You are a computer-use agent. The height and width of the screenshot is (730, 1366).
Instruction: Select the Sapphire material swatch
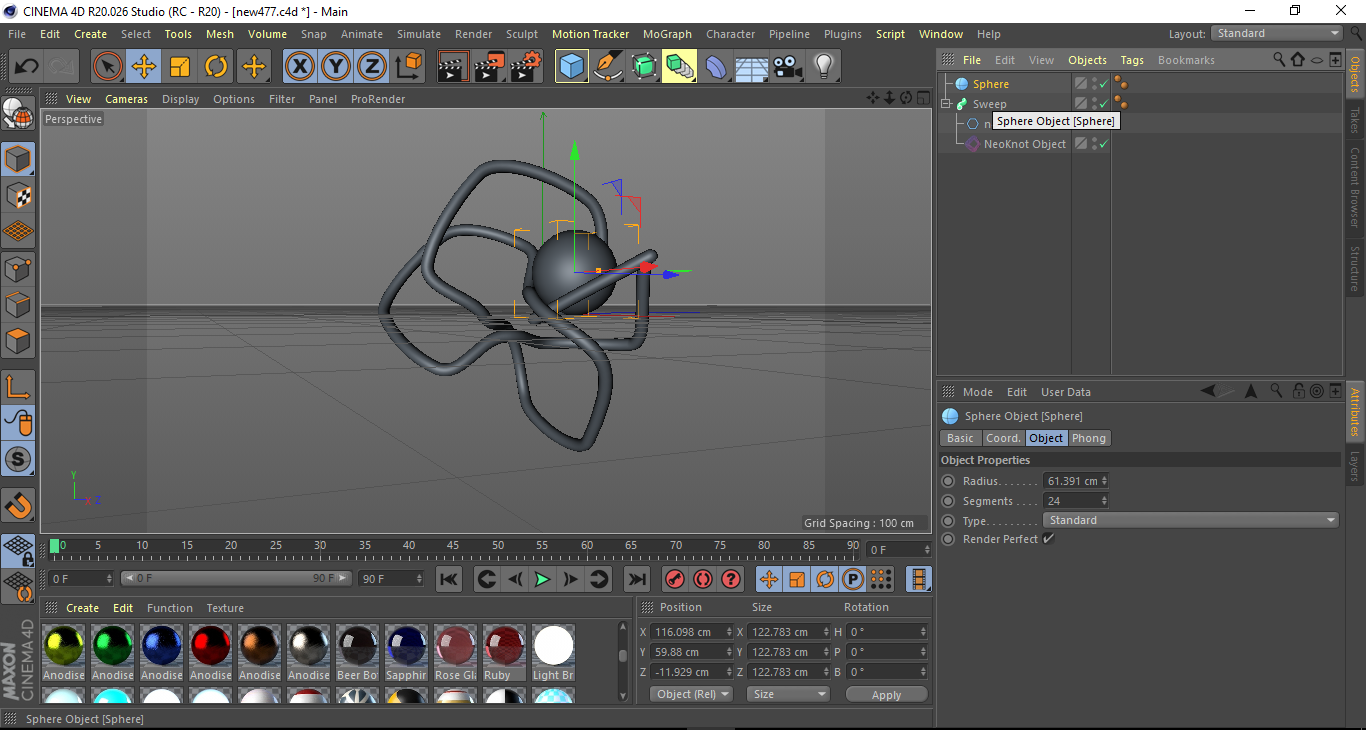406,652
